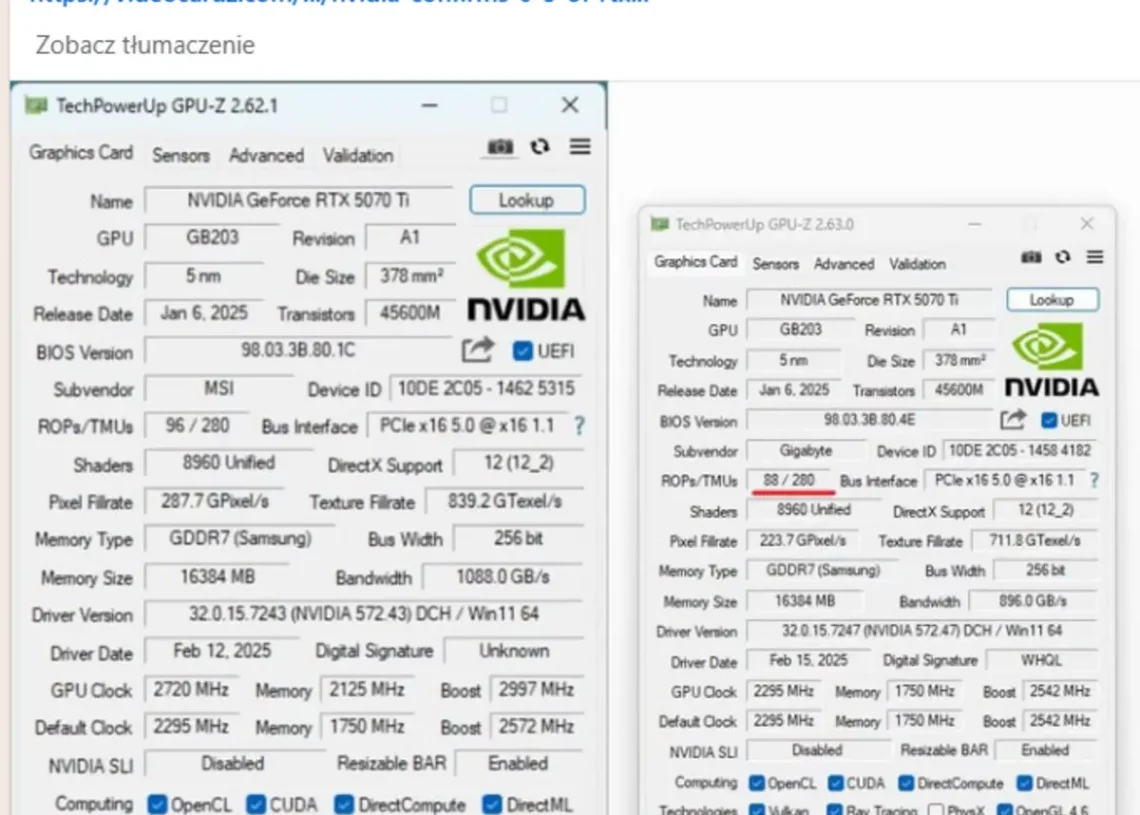
Task: Click the Texture Fillrate '711.8 GTexel/s' value
Action: [x=1035, y=540]
